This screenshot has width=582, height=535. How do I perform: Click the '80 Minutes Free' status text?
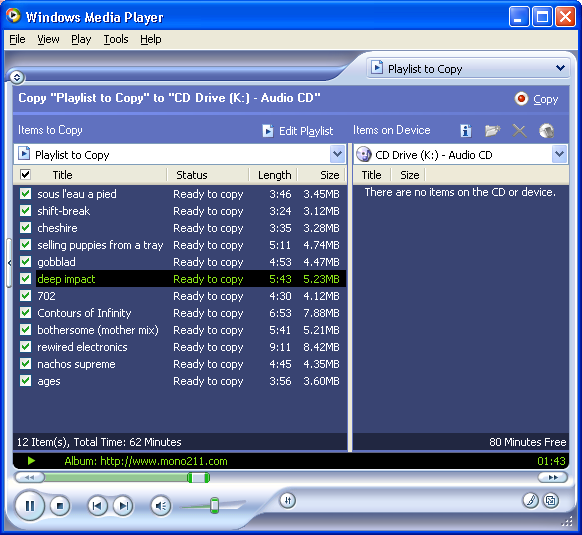point(527,442)
